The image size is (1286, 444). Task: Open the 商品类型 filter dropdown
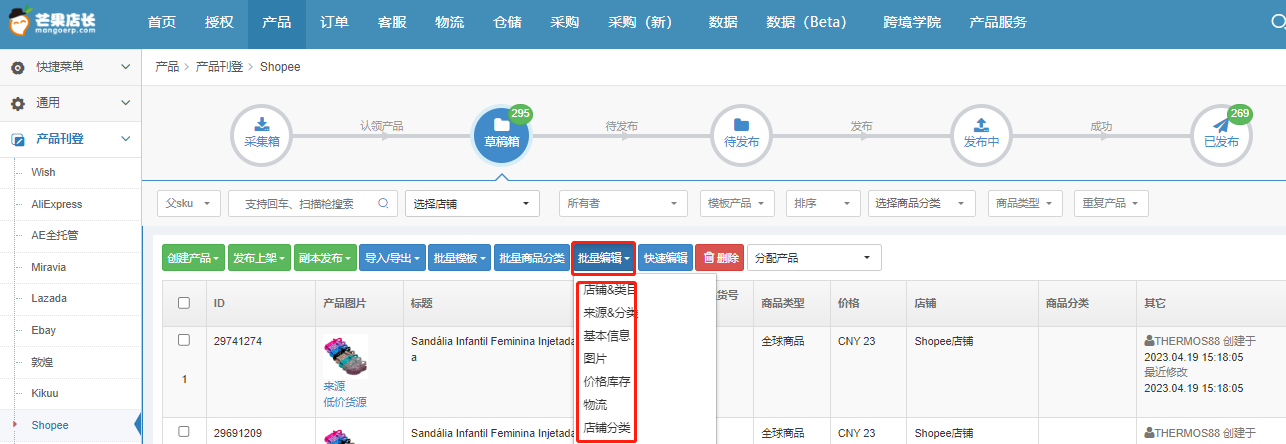pos(1025,203)
